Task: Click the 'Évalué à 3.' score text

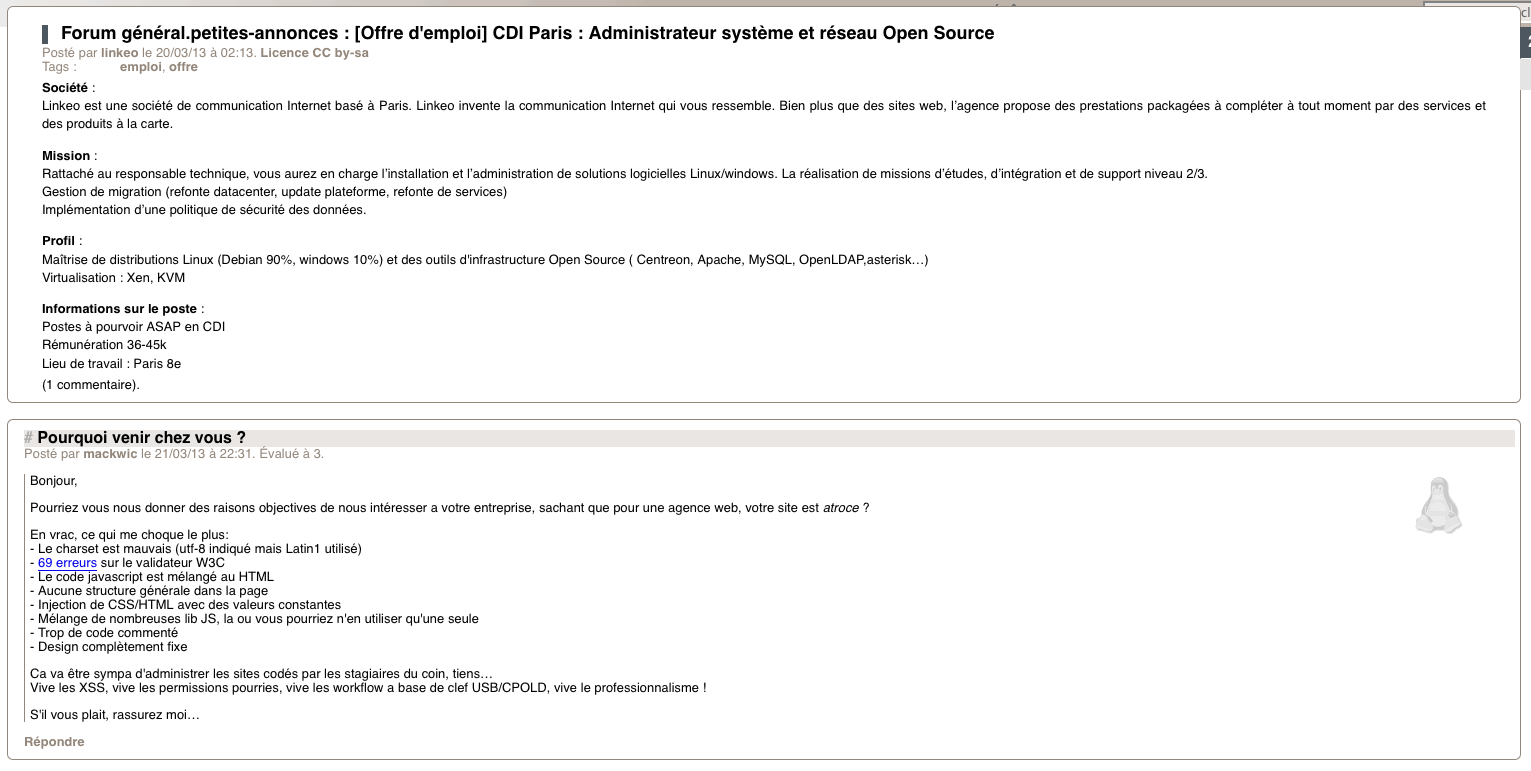Action: (x=291, y=454)
